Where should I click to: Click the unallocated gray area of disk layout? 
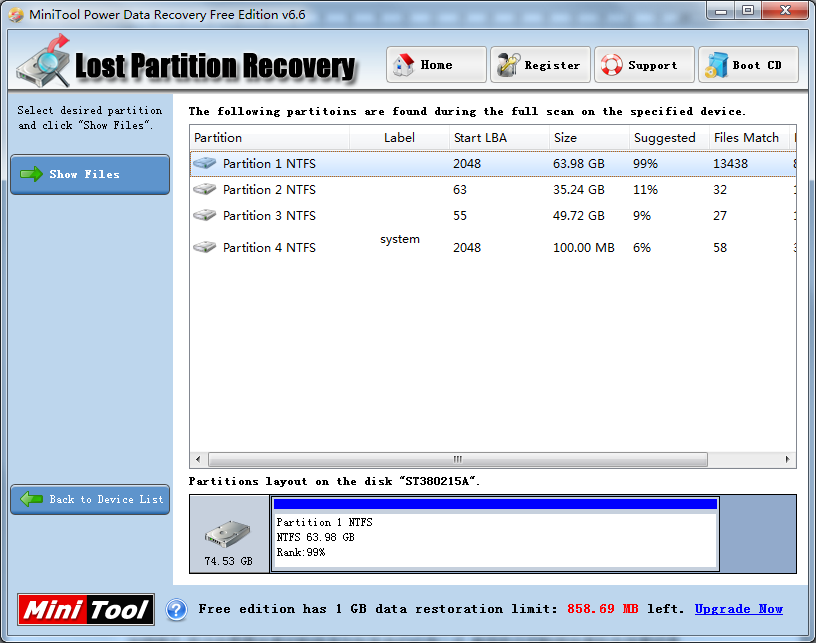click(x=758, y=534)
